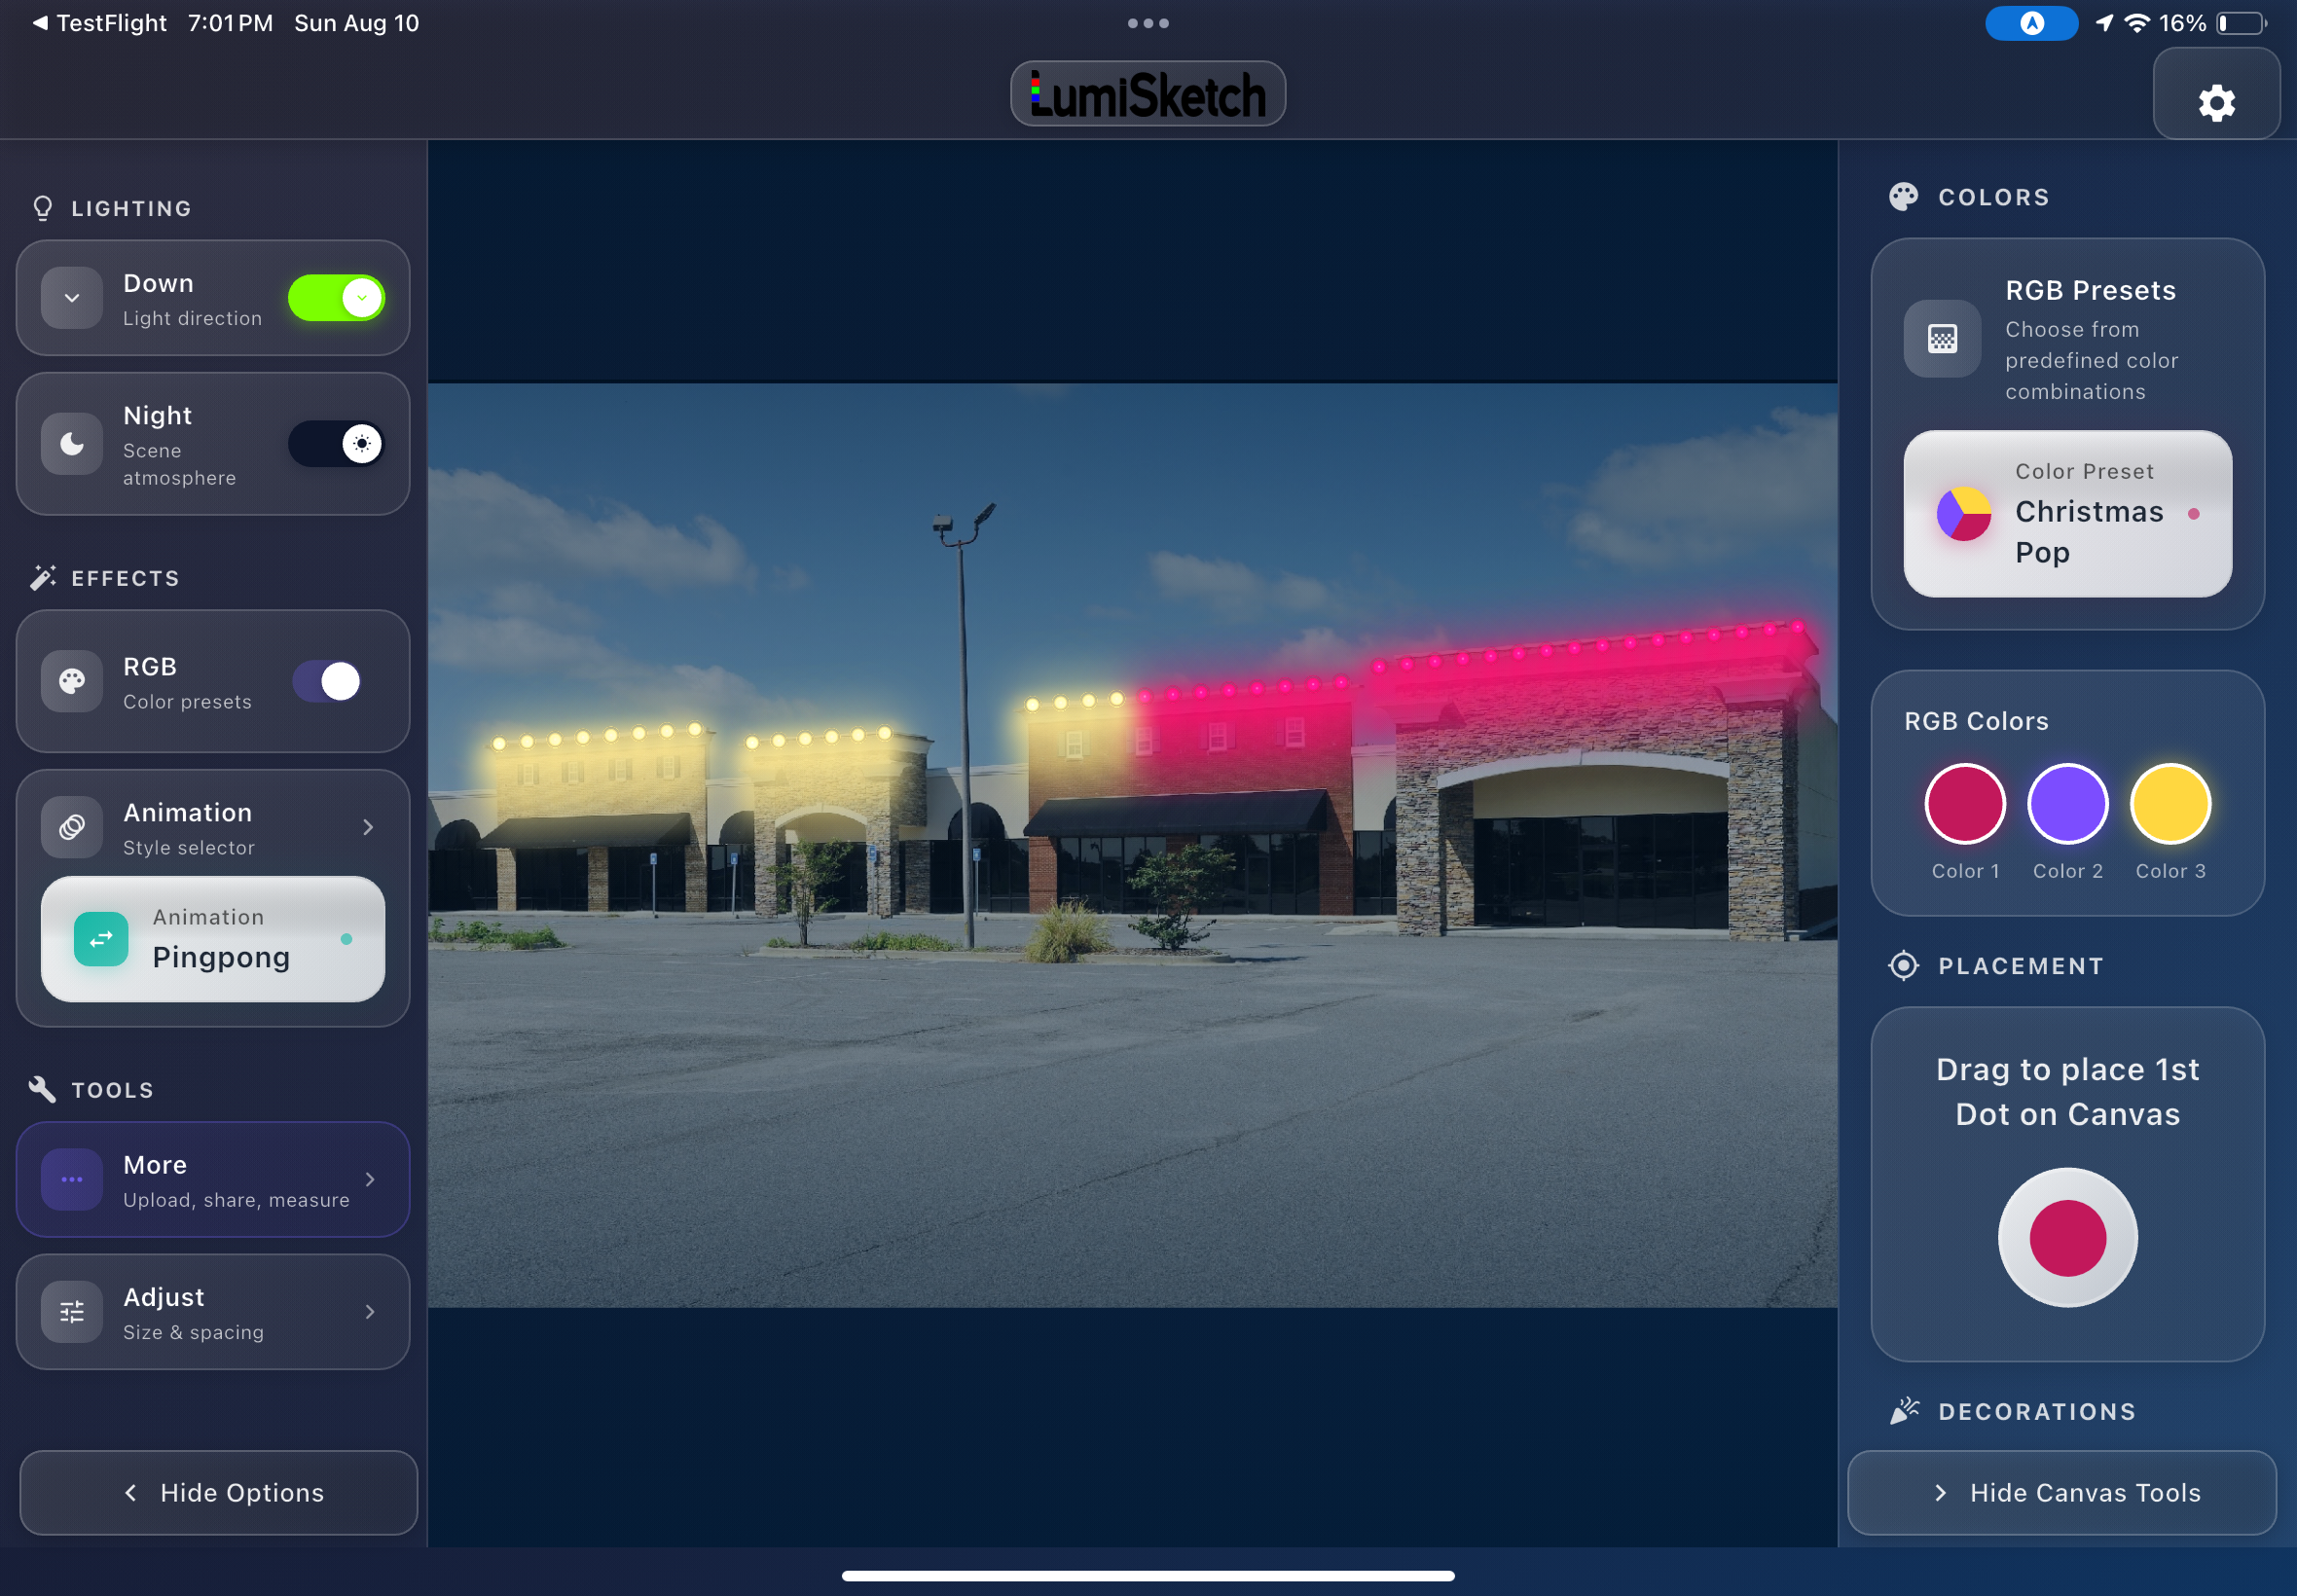Expand the Down light direction dropdown

(x=70, y=297)
